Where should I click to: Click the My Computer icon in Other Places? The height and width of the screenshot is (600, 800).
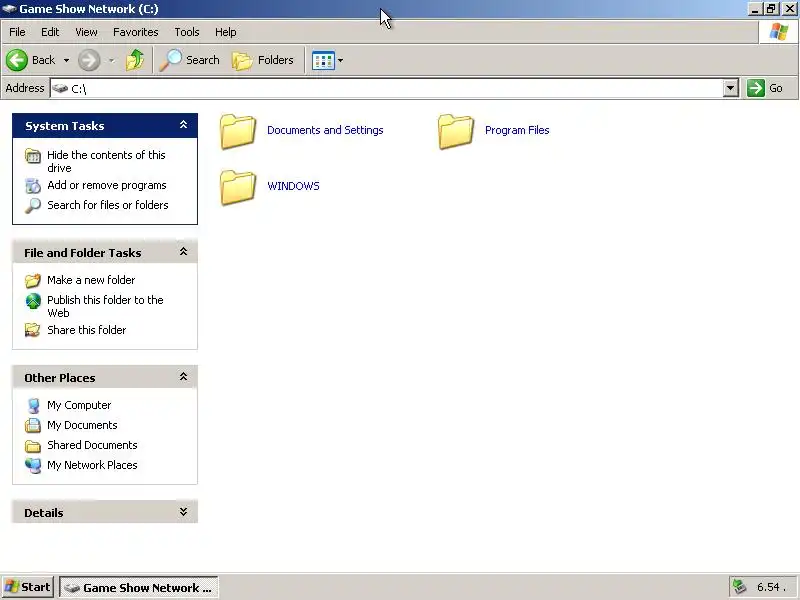33,406
